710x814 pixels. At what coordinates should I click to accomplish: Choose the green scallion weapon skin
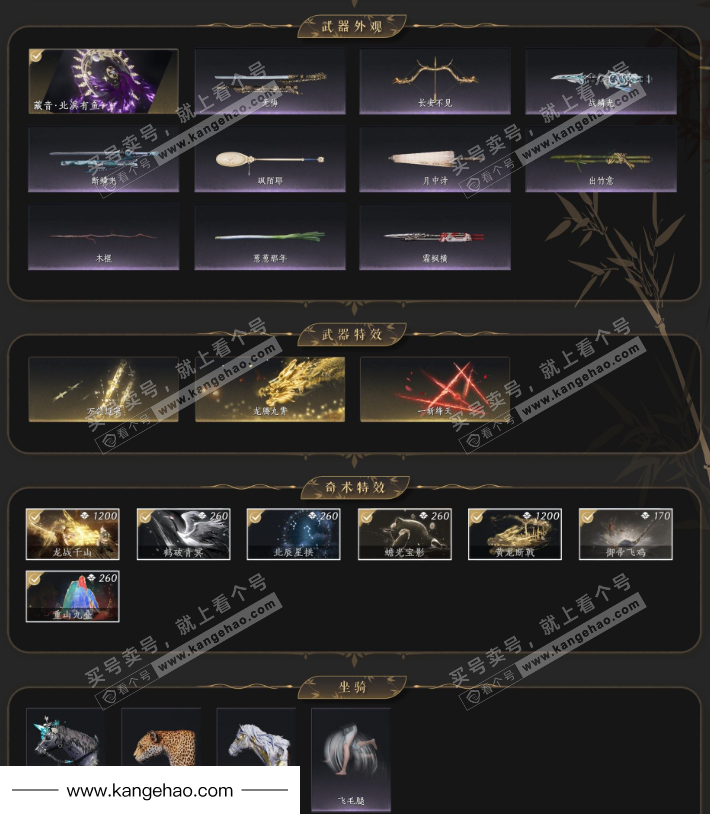pos(270,237)
